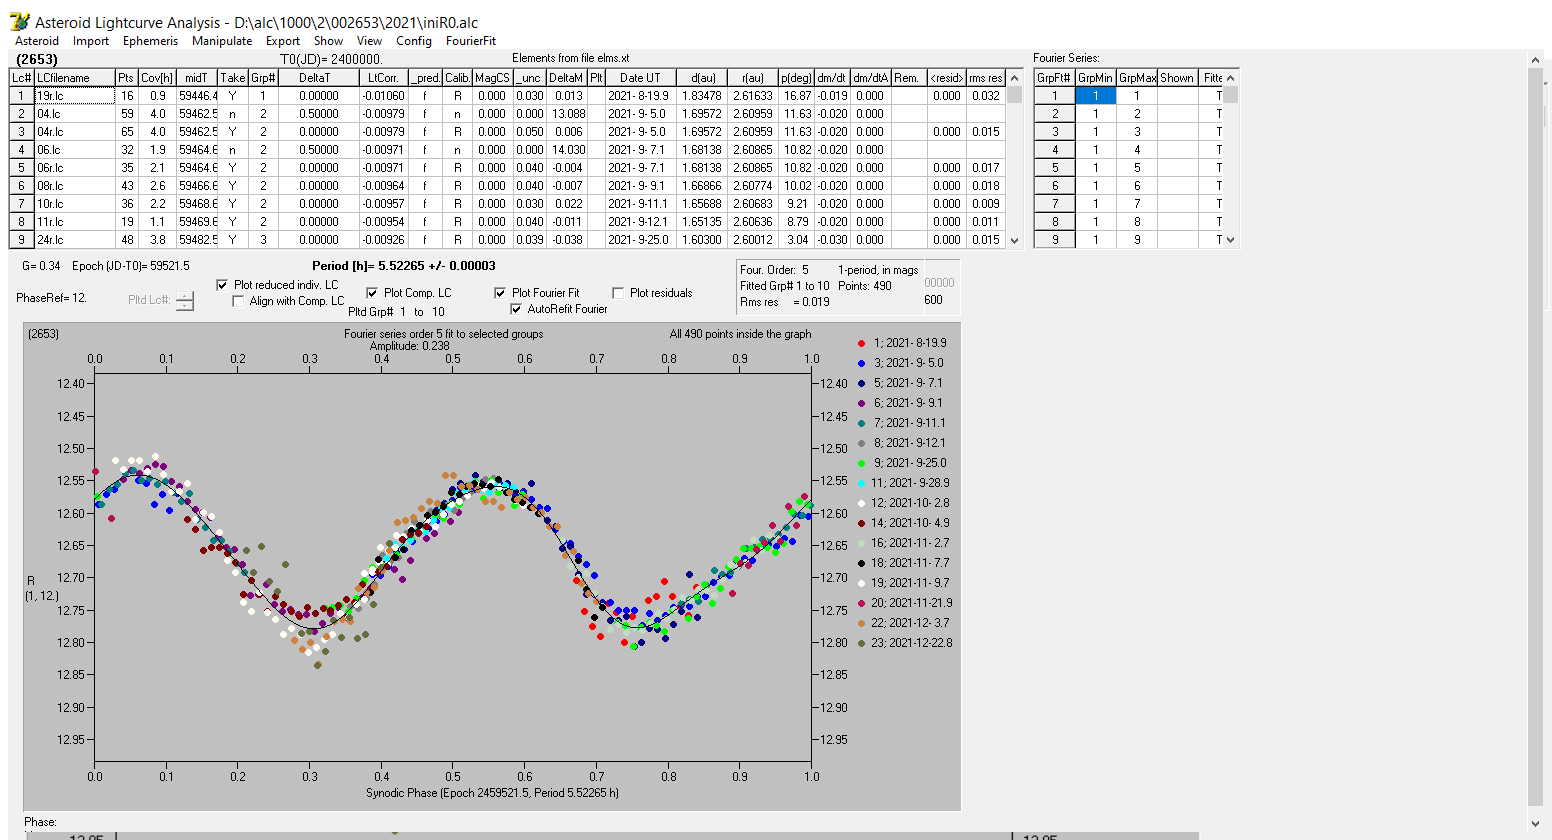Image resolution: width=1552 pixels, height=840 pixels.
Task: Click Fourier Series row header 9
Action: click(x=1054, y=240)
